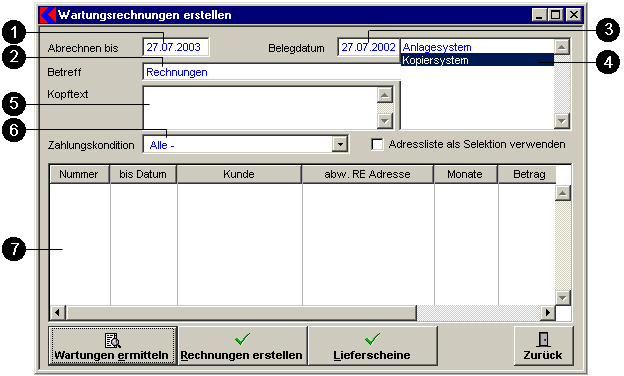Click the abw. RE Adresse column header

pos(368,174)
